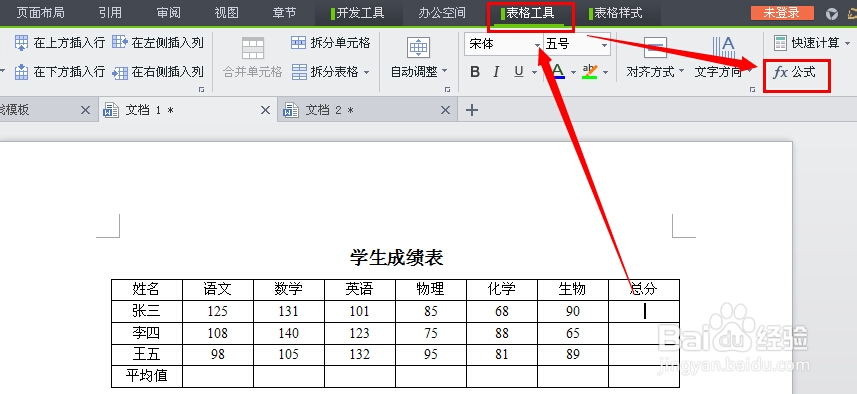Click the empty 总分 cell for 李四
Viewport: 857px width, 394px height.
(x=644, y=333)
